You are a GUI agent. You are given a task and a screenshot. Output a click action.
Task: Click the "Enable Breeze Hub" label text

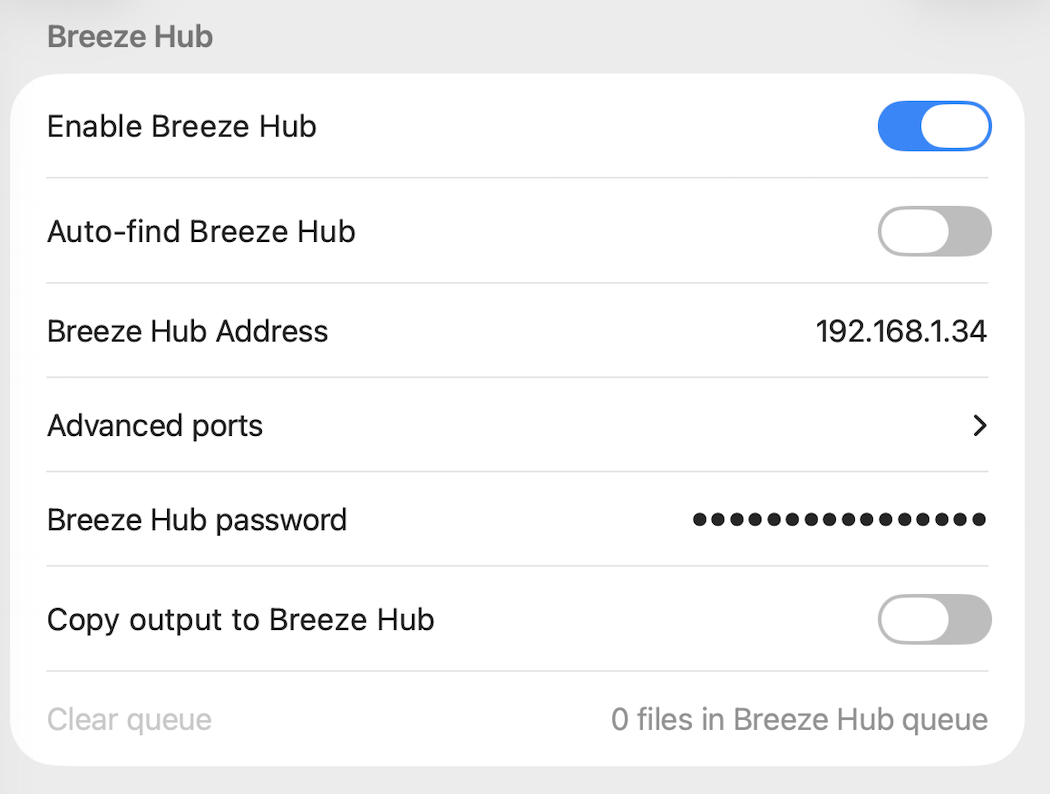tap(182, 127)
